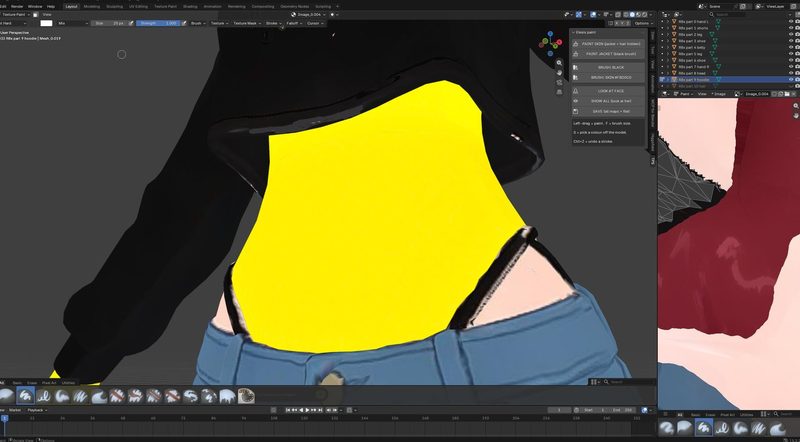Expand the part 3 shoe outliner row
Screen dimensions: 800x442
(668, 41)
